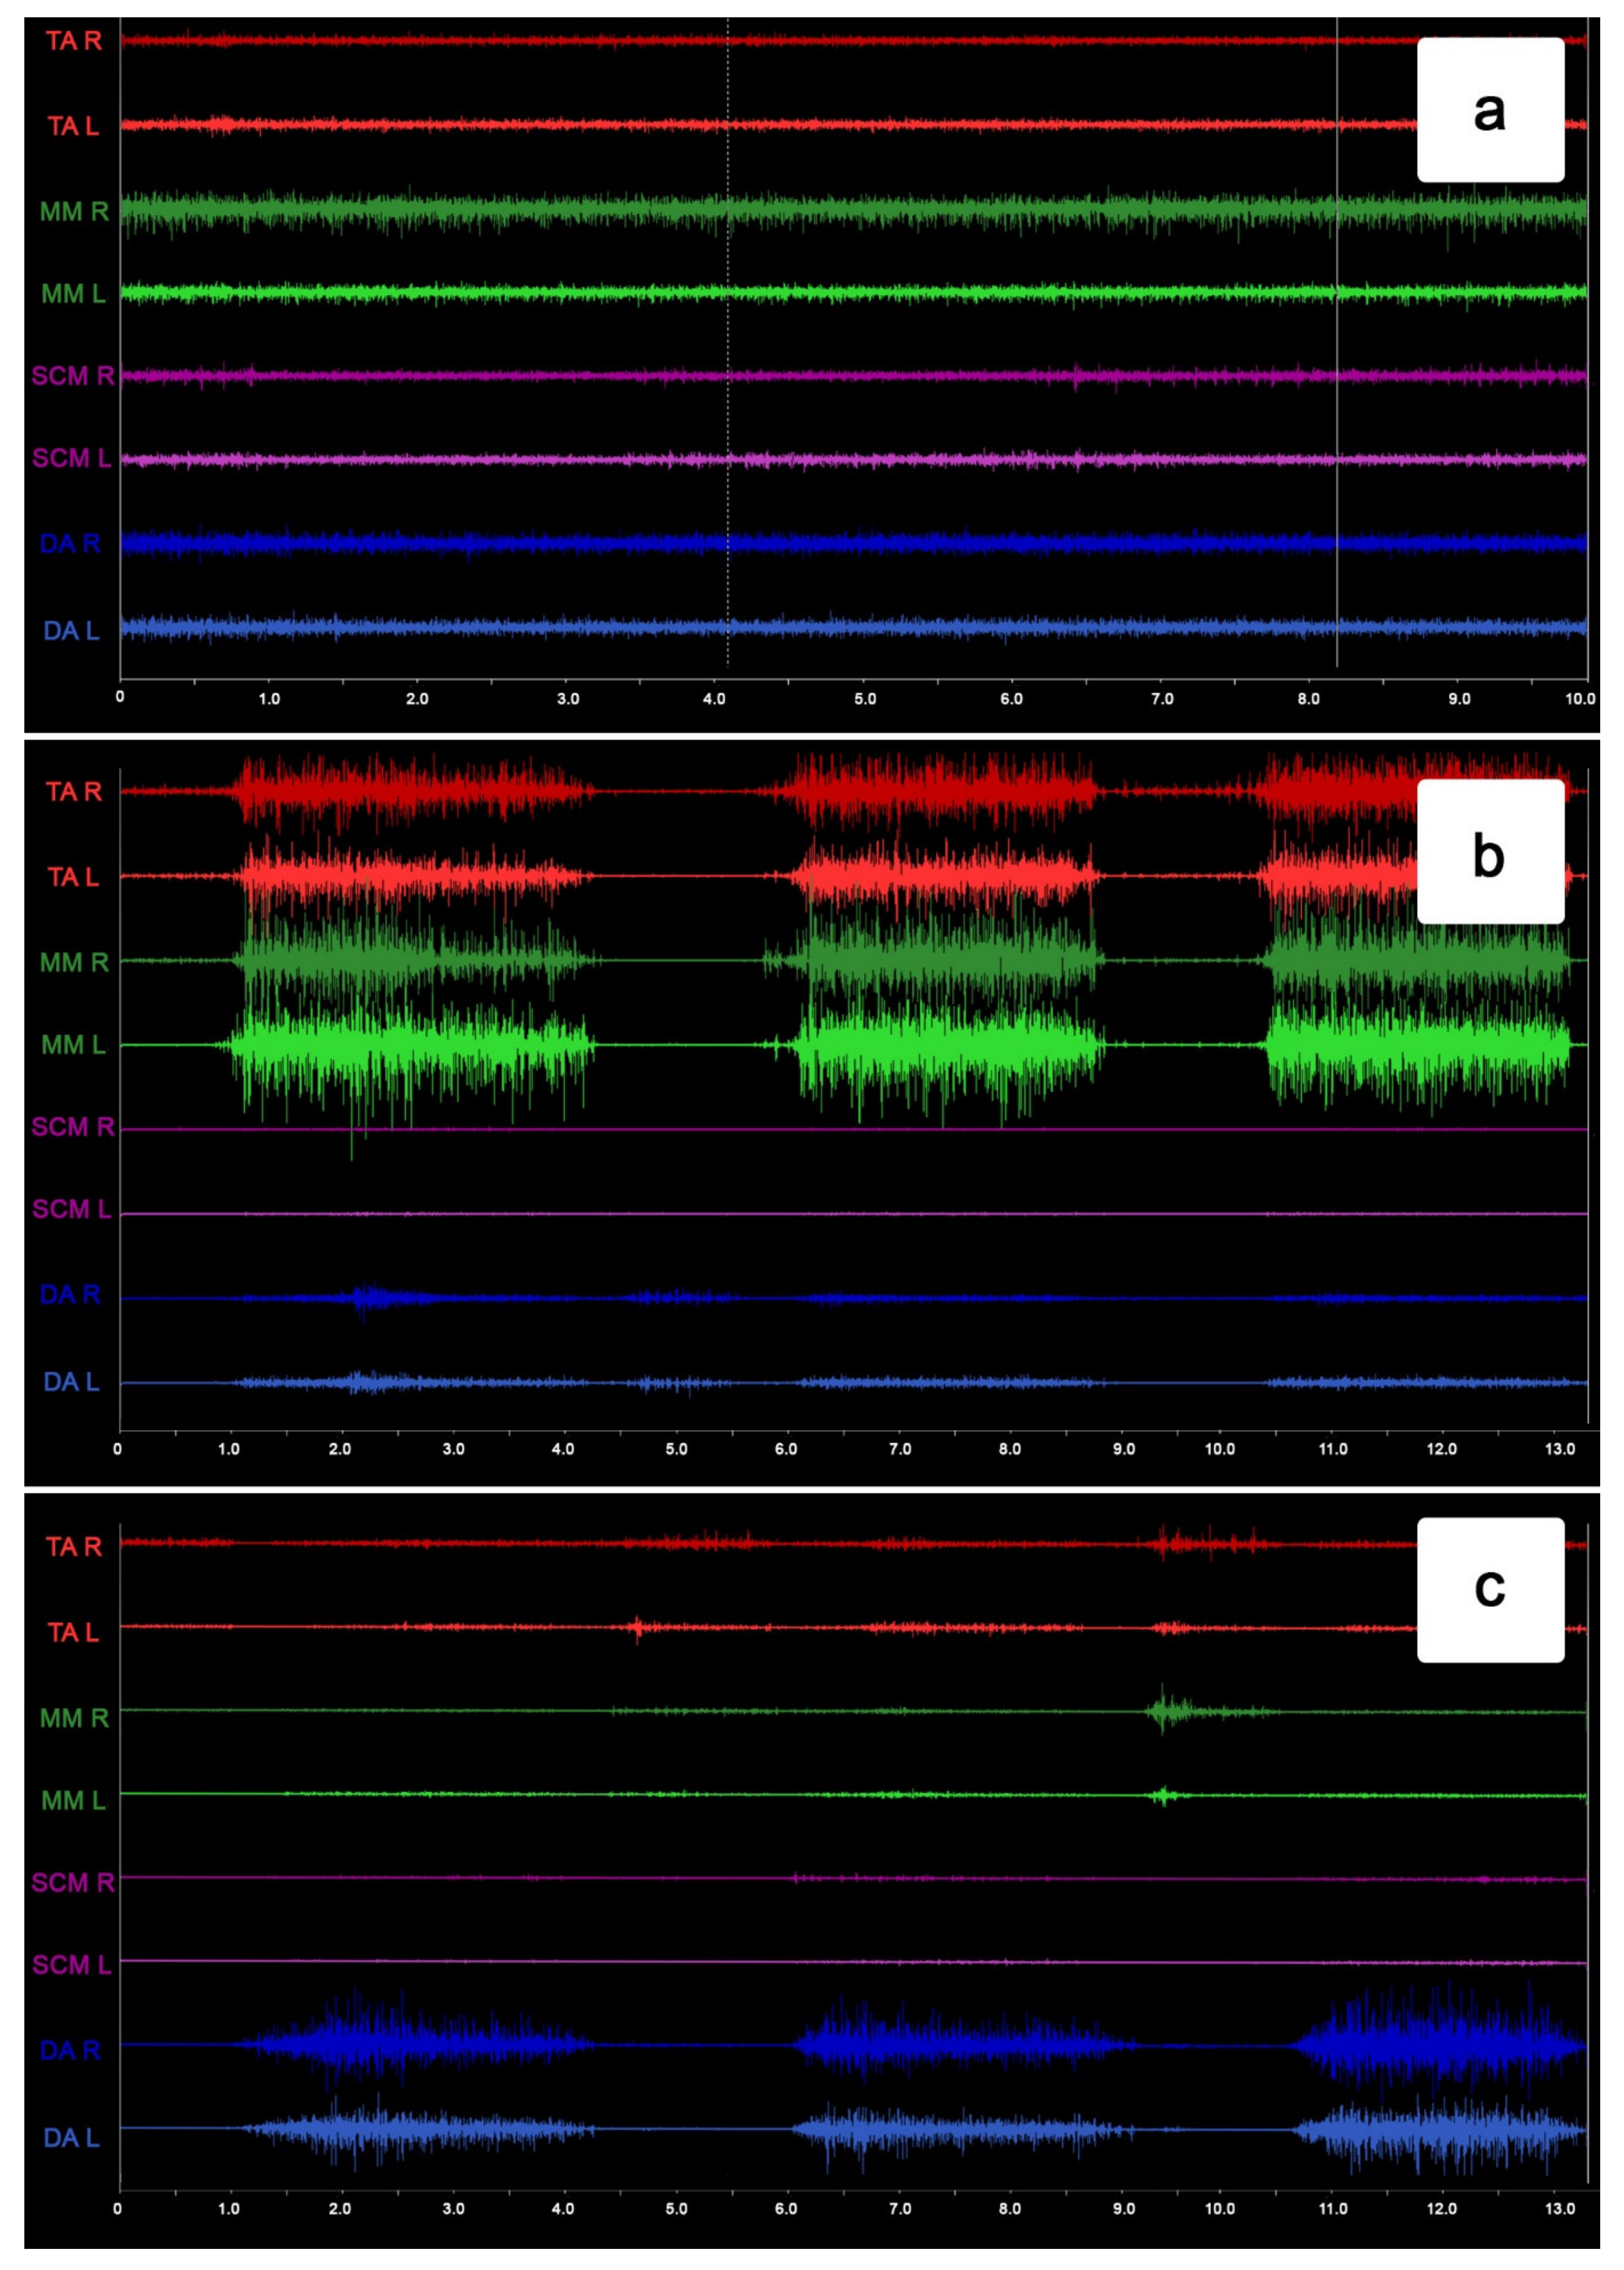
Task: Click the DA L label in panel a
Action: point(71,630)
